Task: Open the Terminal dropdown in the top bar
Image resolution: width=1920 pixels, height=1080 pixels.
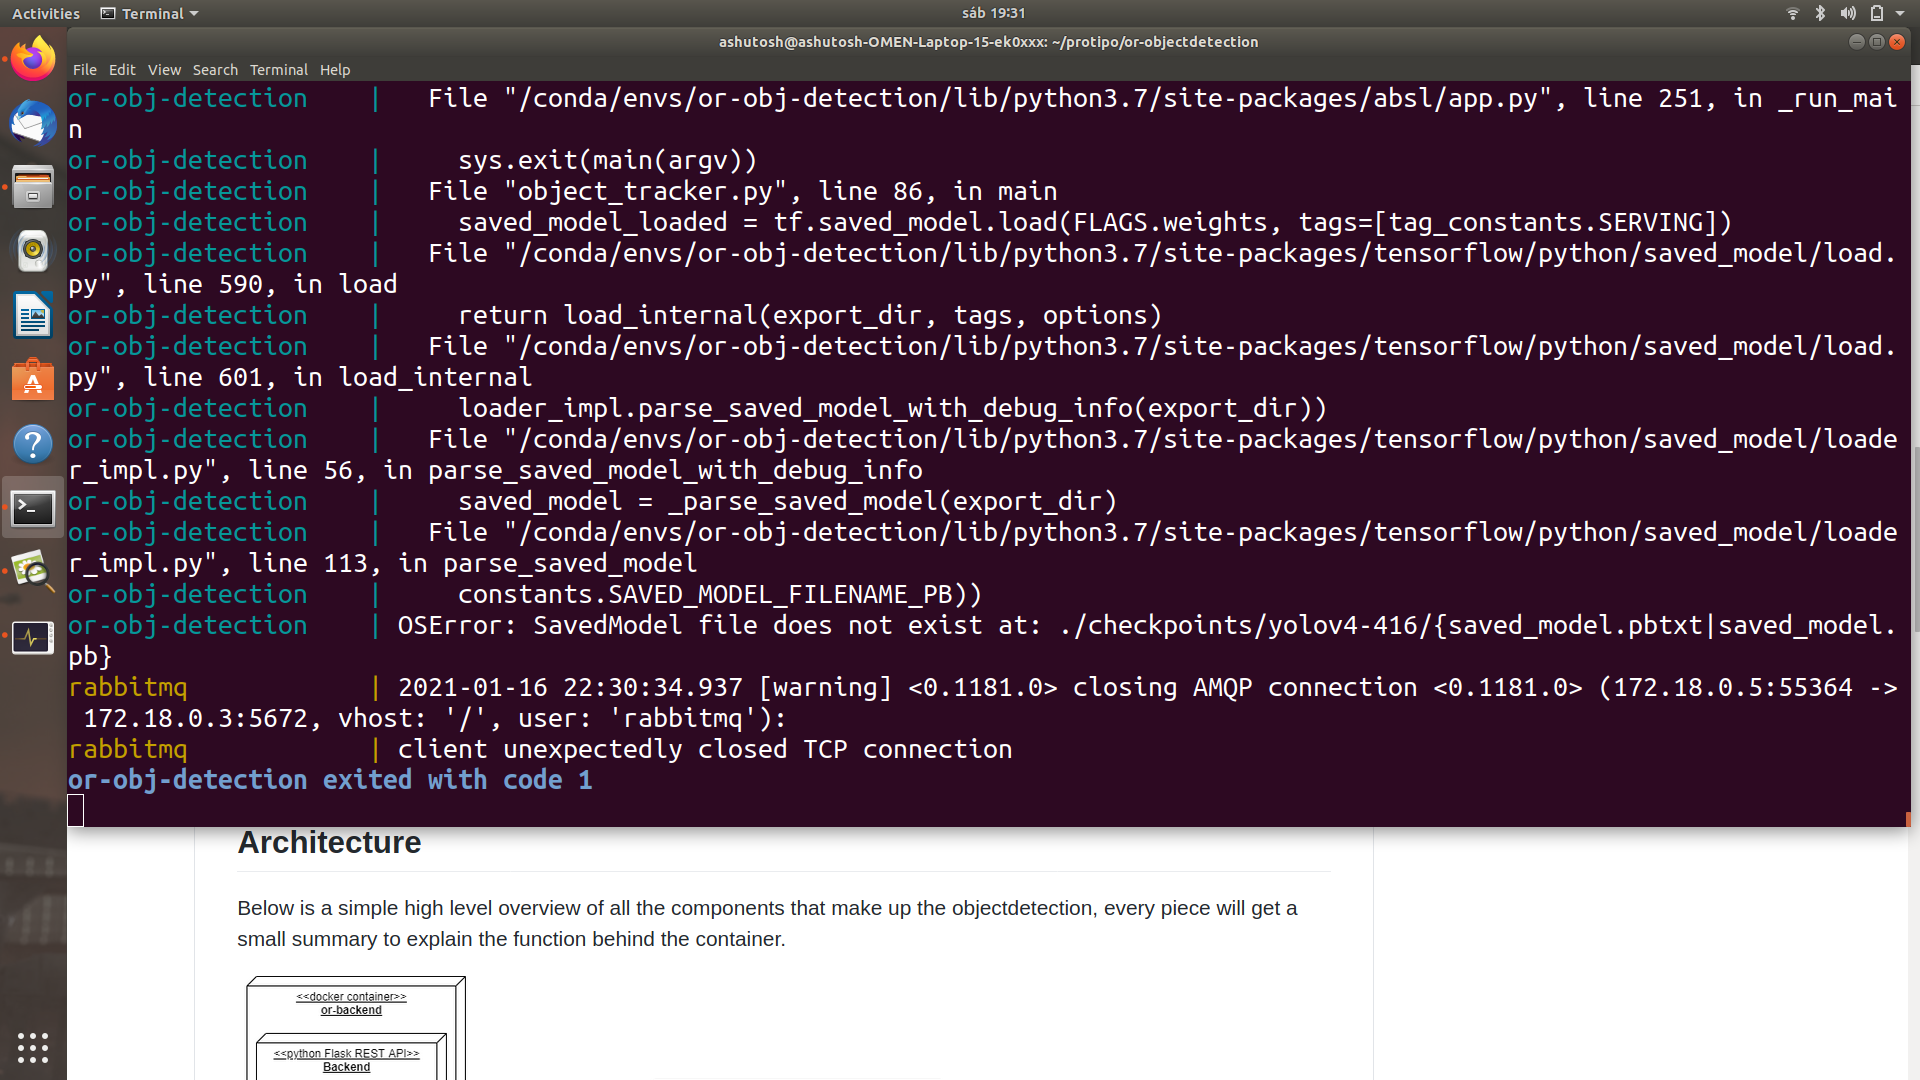Action: (x=148, y=13)
